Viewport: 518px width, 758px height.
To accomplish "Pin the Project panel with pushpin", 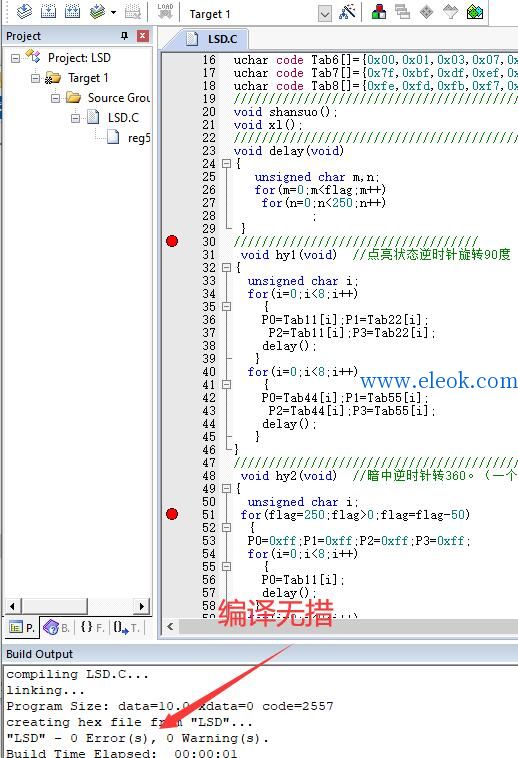I will (124, 36).
